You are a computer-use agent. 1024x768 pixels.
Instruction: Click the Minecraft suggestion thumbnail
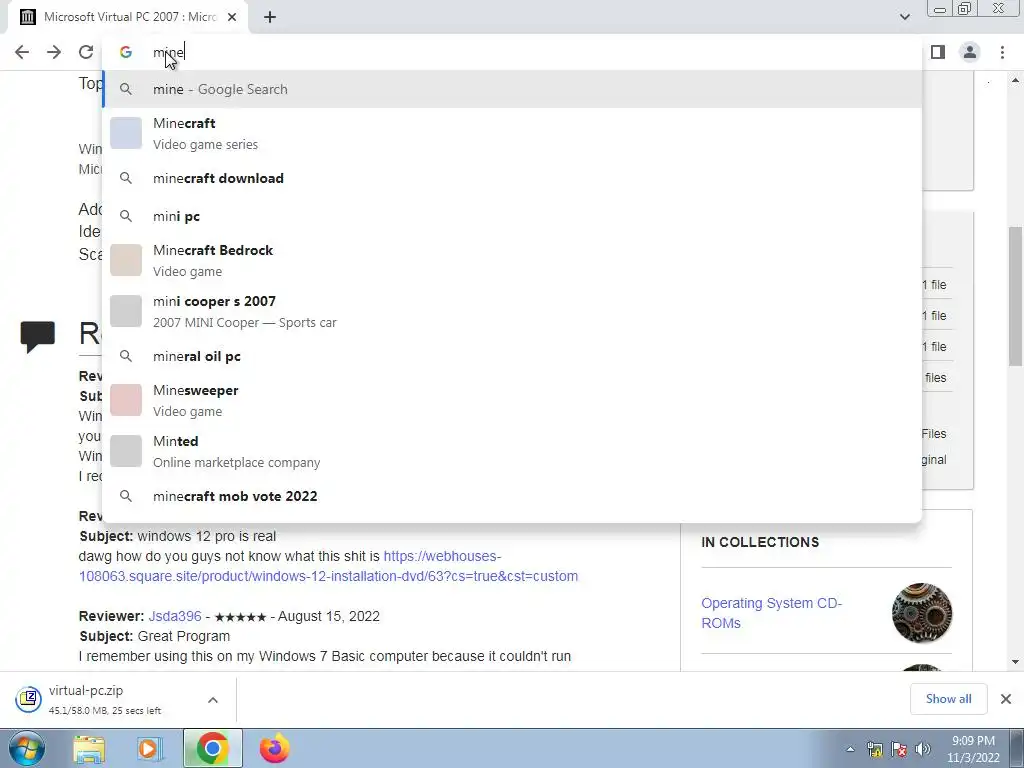126,133
